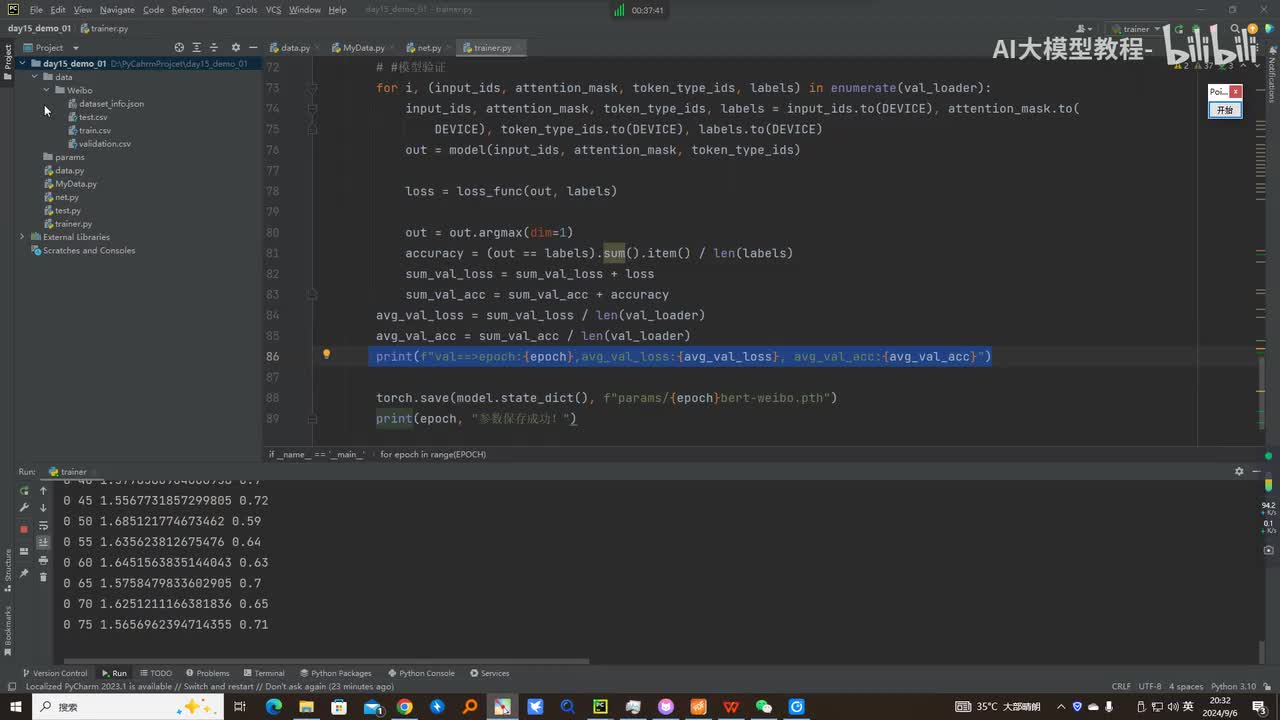Open Chrome from taskbar
Image resolution: width=1280 pixels, height=720 pixels.
[x=404, y=707]
